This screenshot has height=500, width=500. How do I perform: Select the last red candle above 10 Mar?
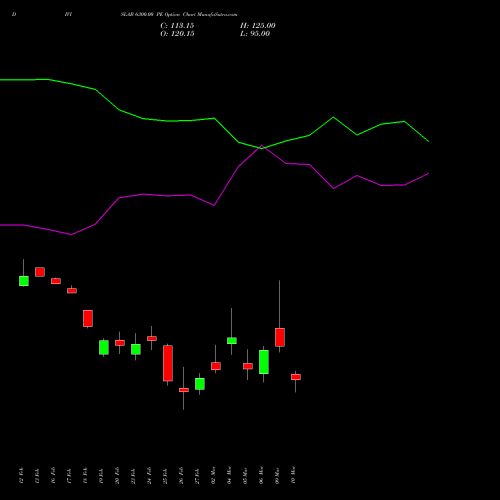coord(296,377)
